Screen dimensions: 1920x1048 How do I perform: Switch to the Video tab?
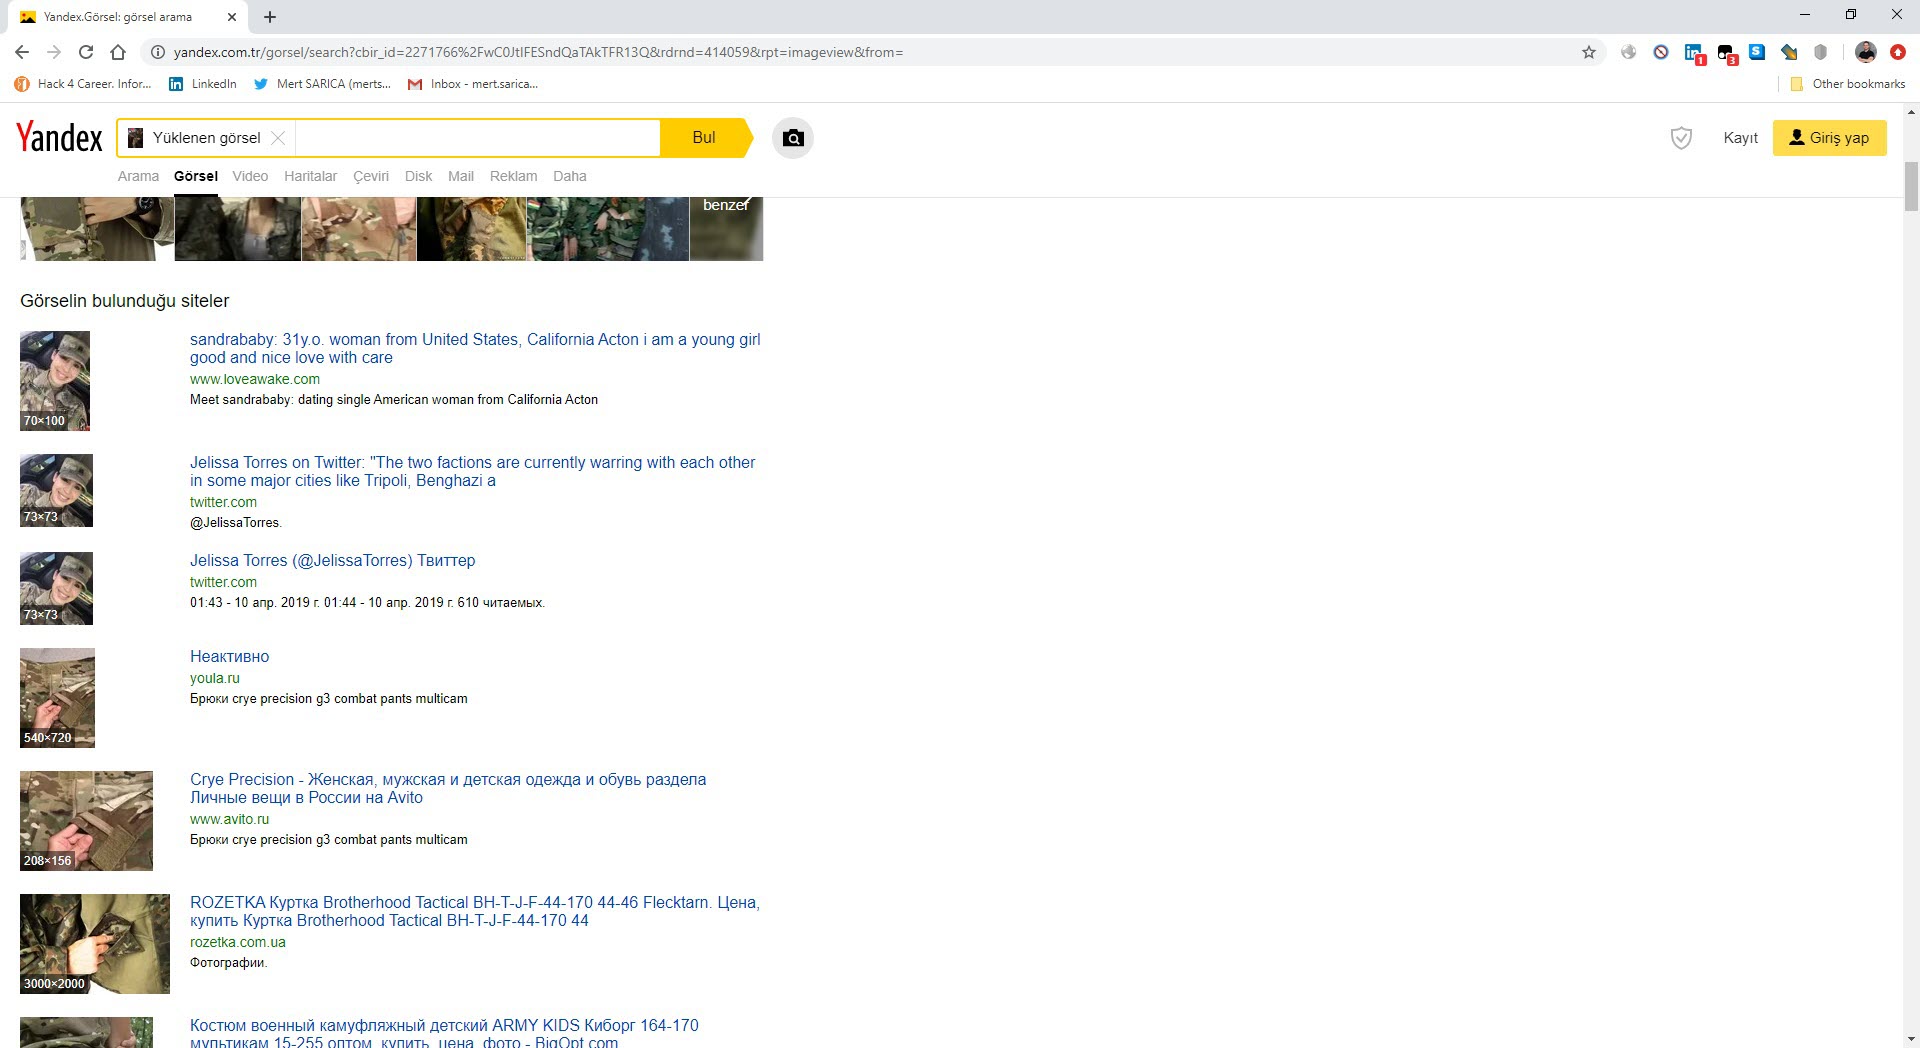click(250, 176)
